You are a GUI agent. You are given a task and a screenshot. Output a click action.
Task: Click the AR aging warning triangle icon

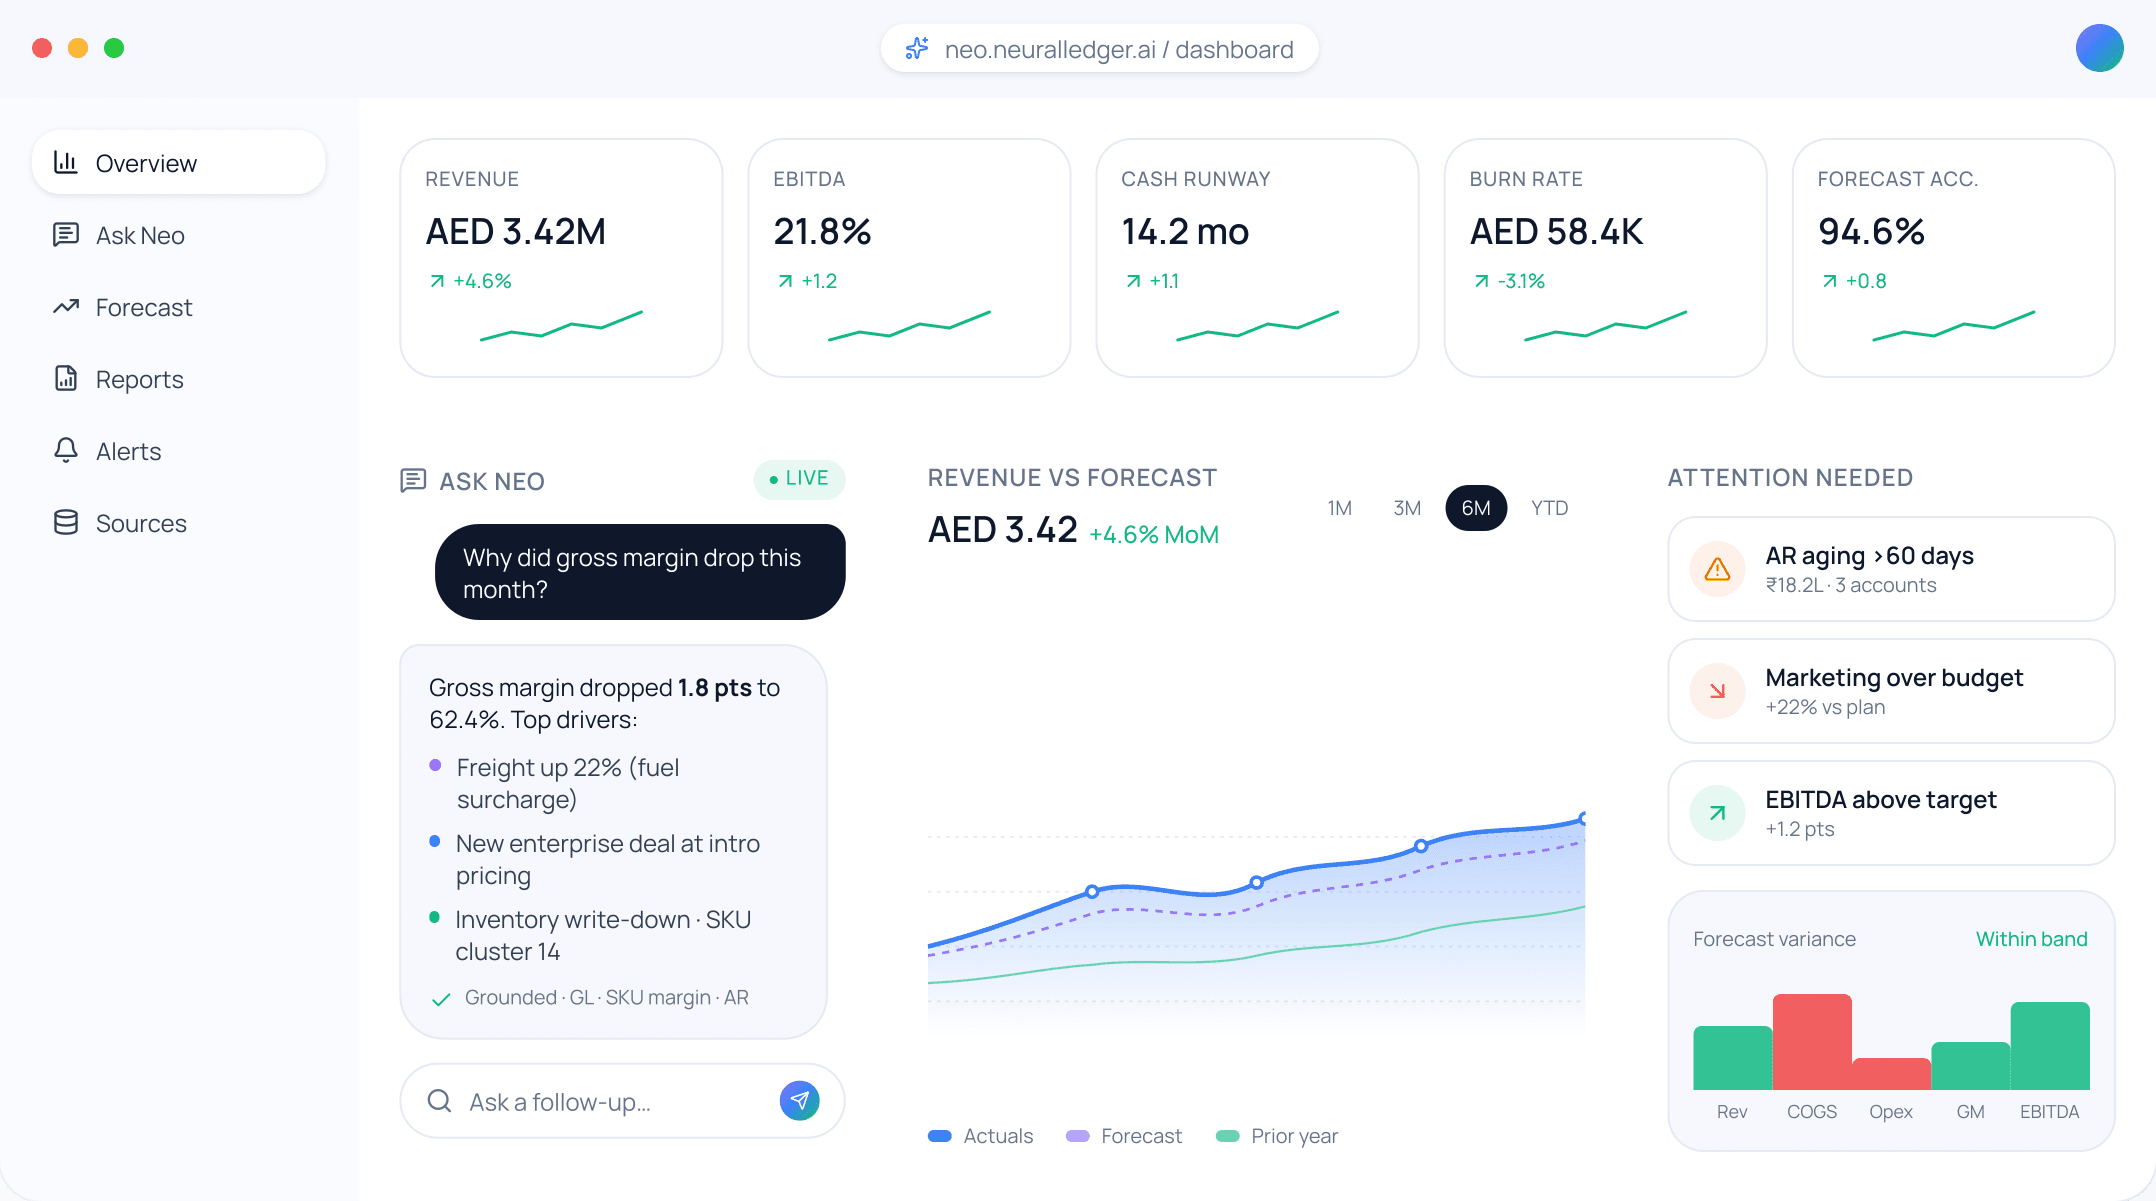[1717, 569]
